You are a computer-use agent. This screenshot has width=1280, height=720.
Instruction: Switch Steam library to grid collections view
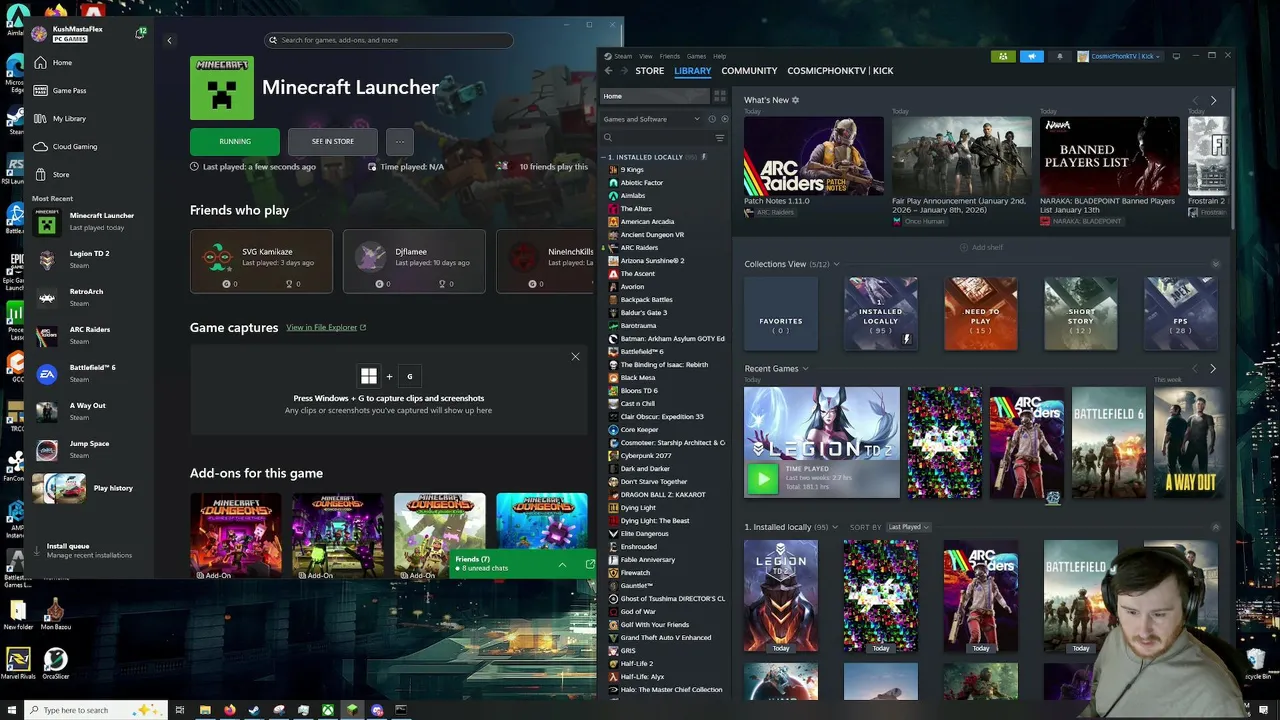(x=719, y=96)
